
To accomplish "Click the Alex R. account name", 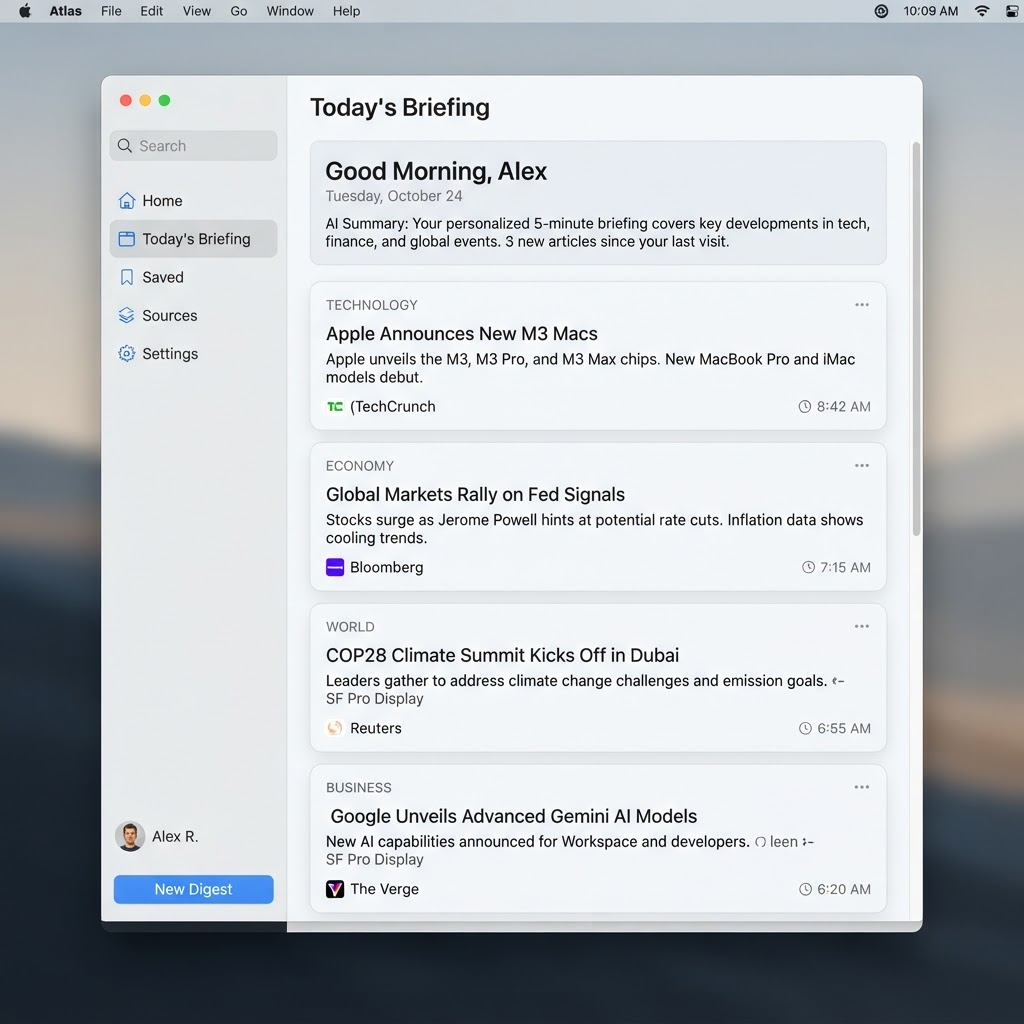I will [x=175, y=836].
